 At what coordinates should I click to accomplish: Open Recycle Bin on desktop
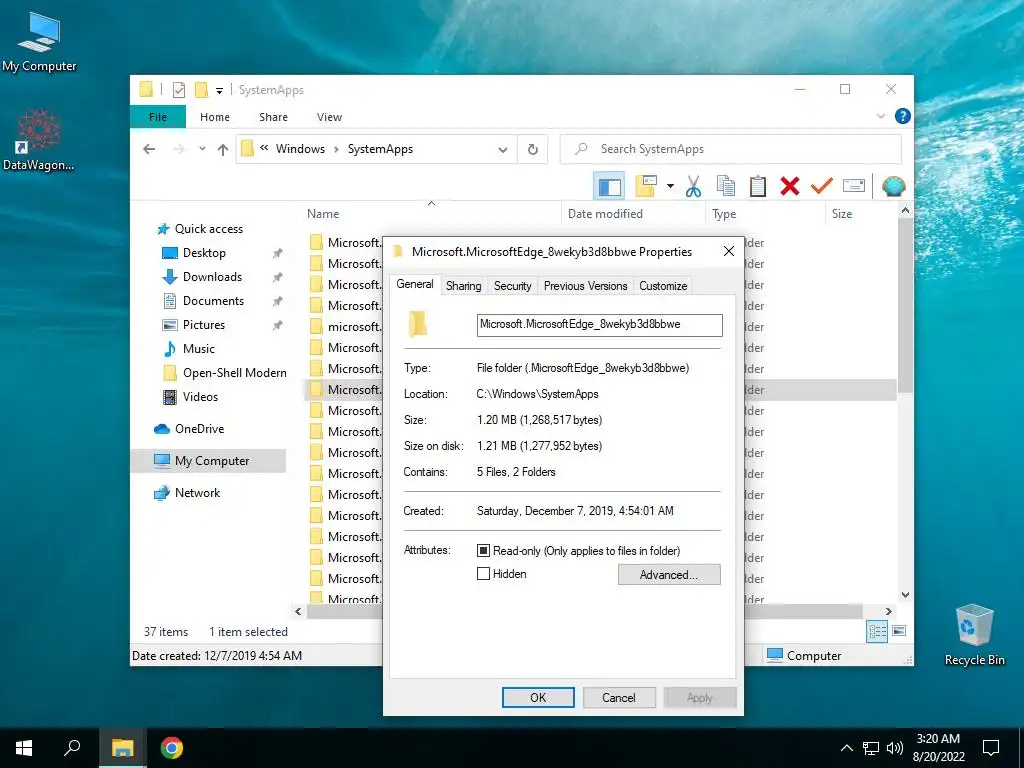(974, 635)
